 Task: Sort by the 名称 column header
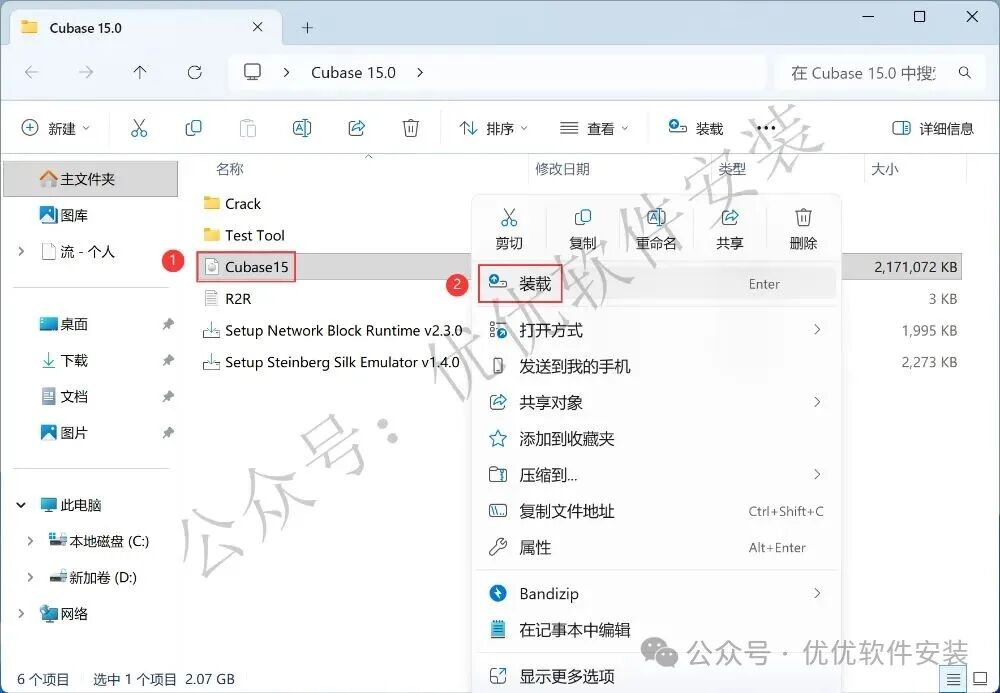click(230, 169)
